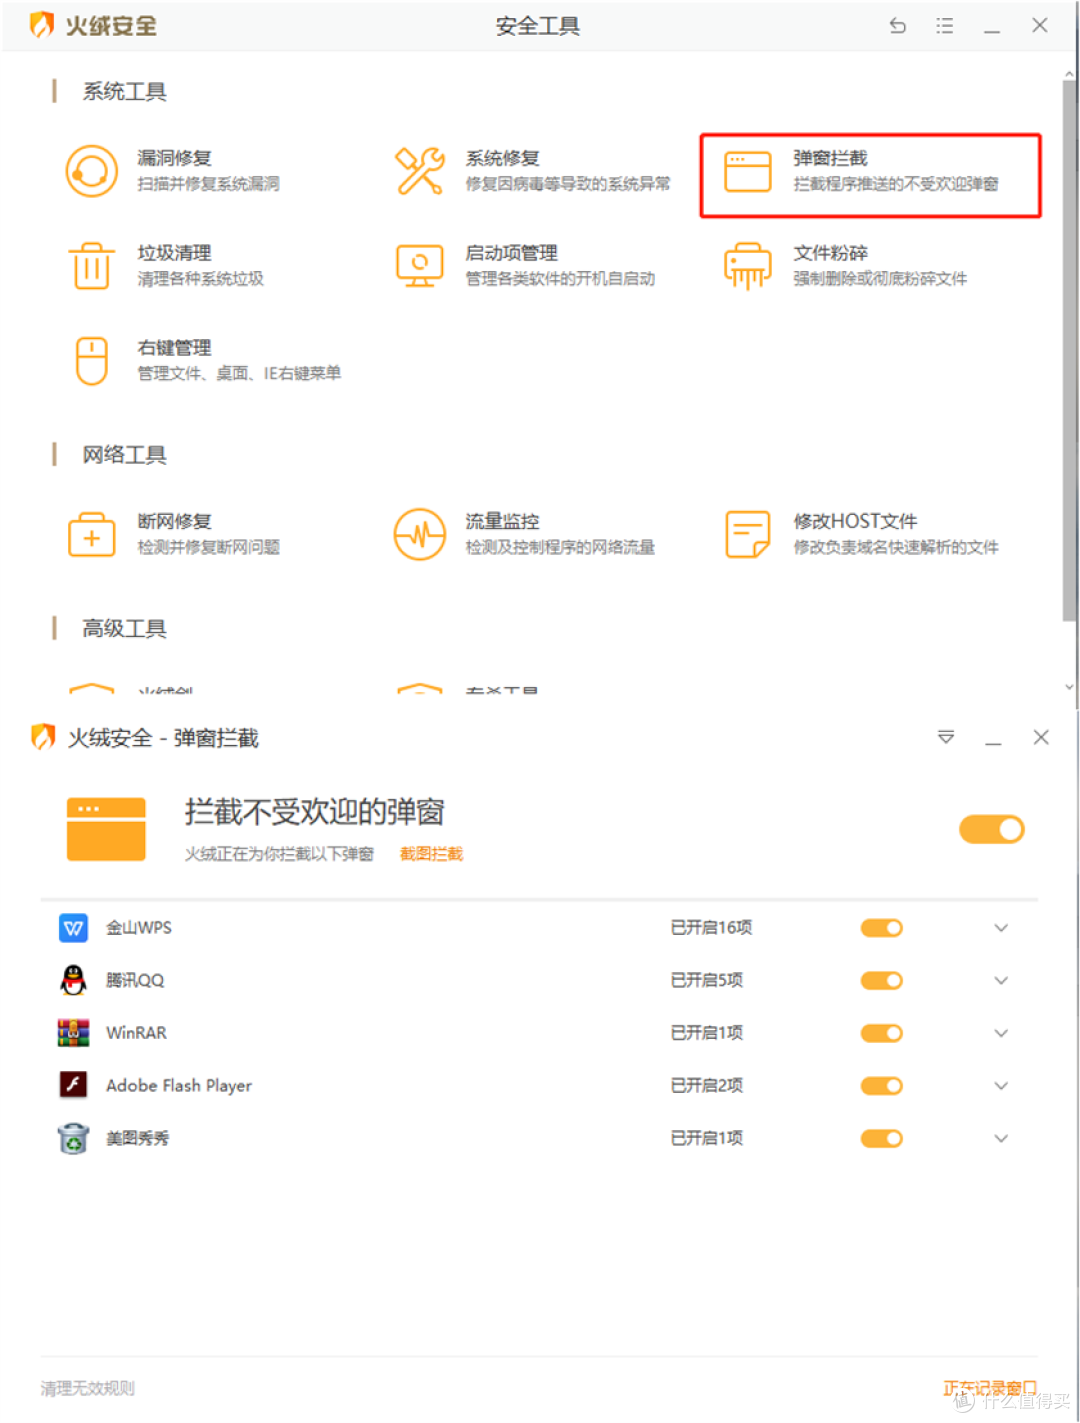Click the 金山WPS app icon
This screenshot has height=1423, width=1080.
(74, 928)
